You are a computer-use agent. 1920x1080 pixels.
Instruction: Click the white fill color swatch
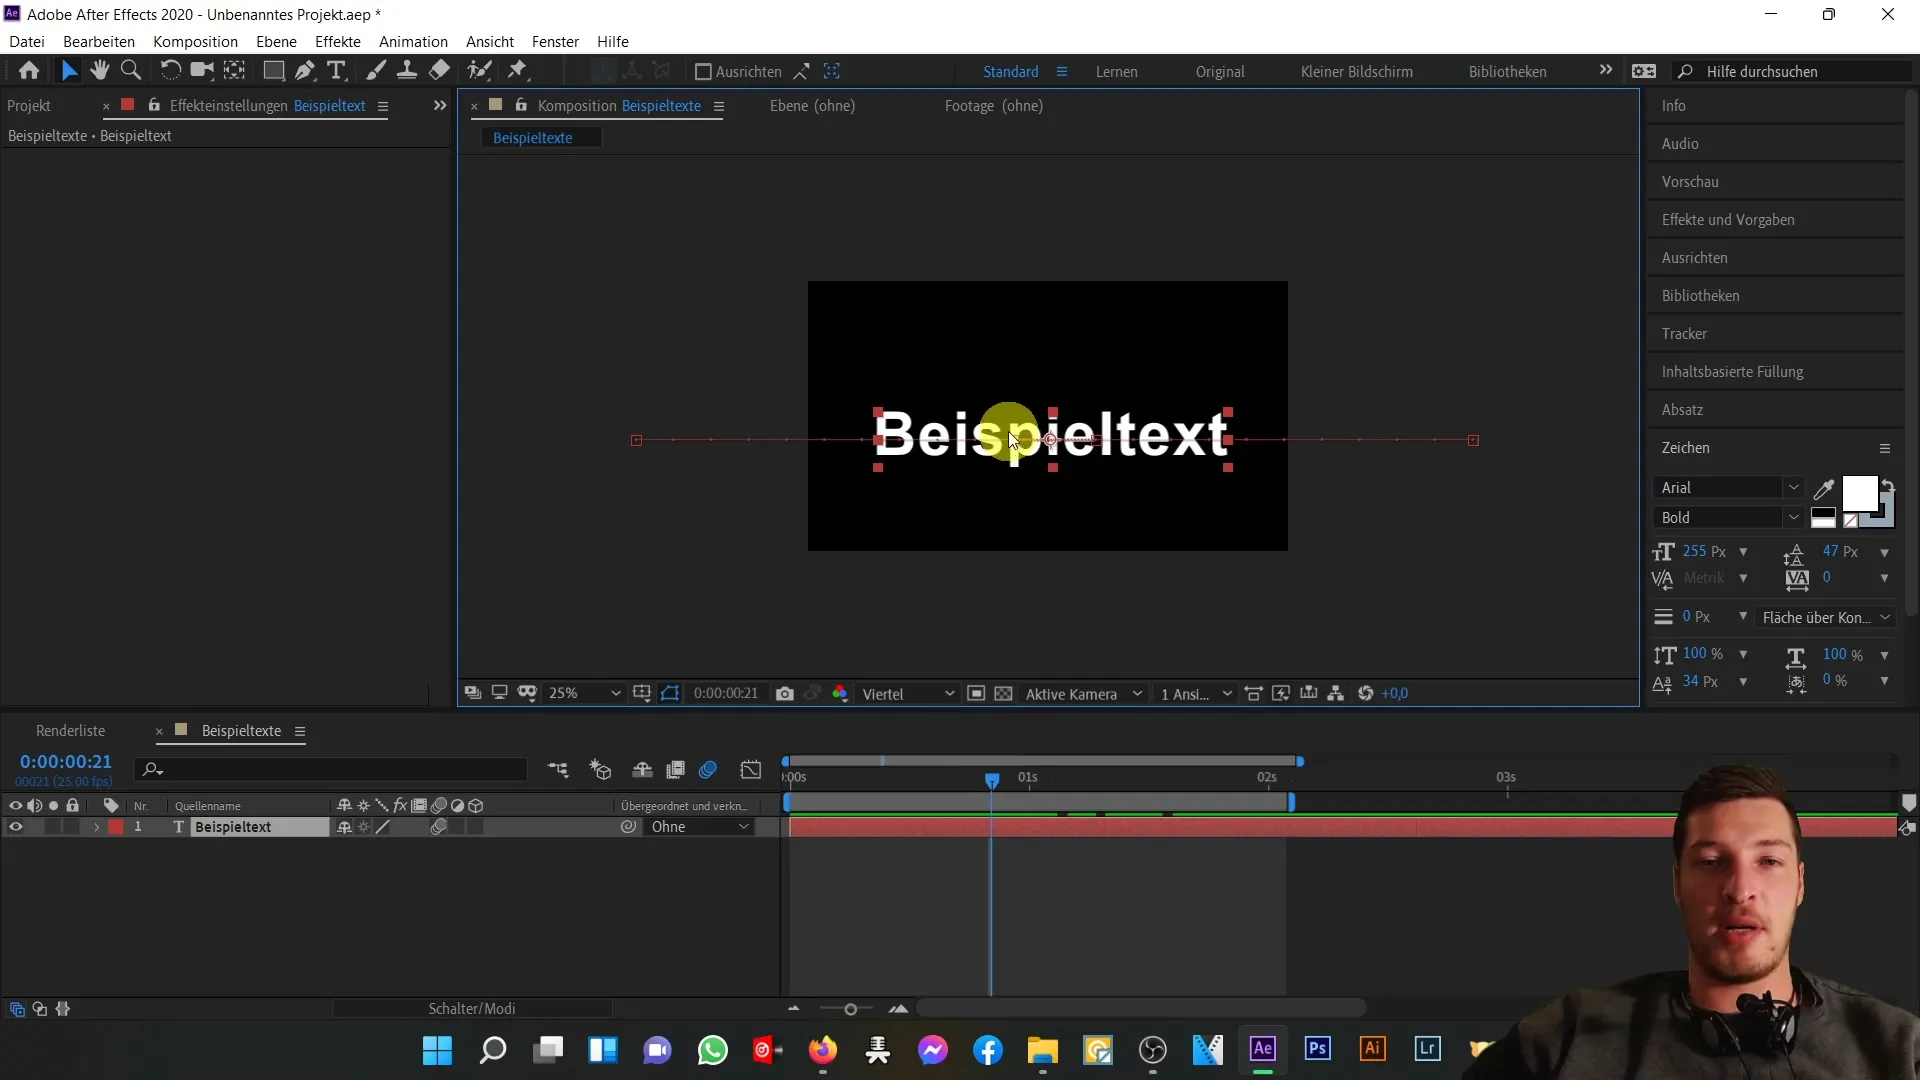tap(1859, 493)
